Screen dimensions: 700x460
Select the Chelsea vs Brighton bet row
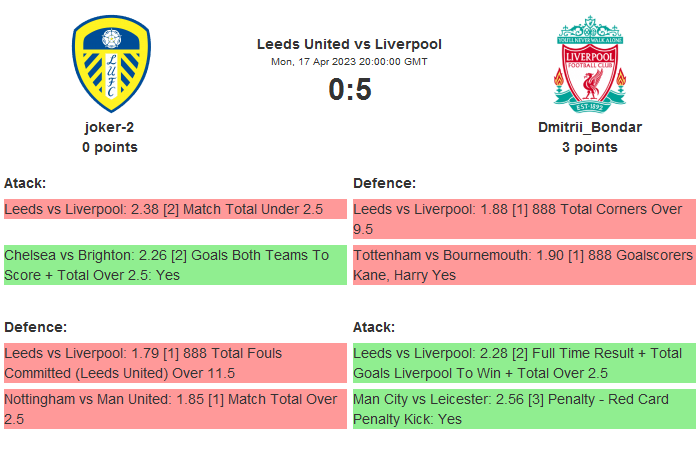point(175,265)
